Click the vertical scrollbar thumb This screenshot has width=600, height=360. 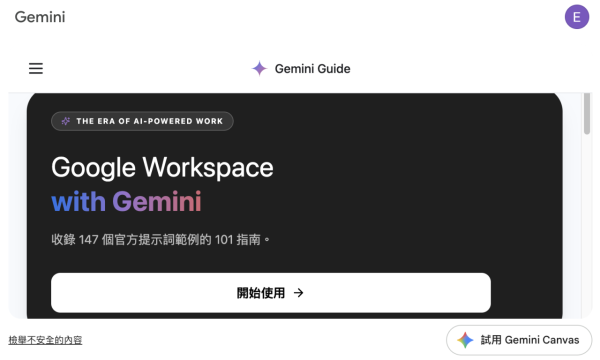(x=587, y=114)
